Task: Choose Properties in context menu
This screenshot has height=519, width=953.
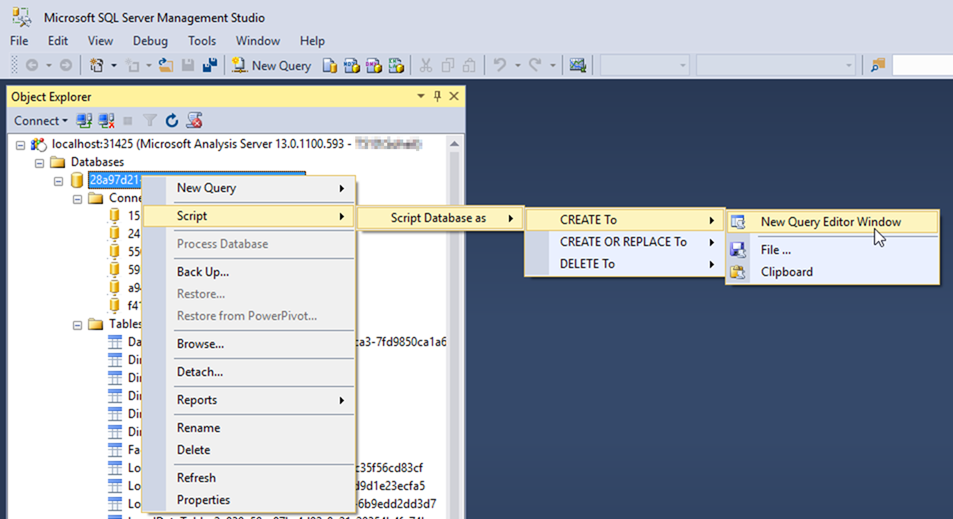Action: 249,500
